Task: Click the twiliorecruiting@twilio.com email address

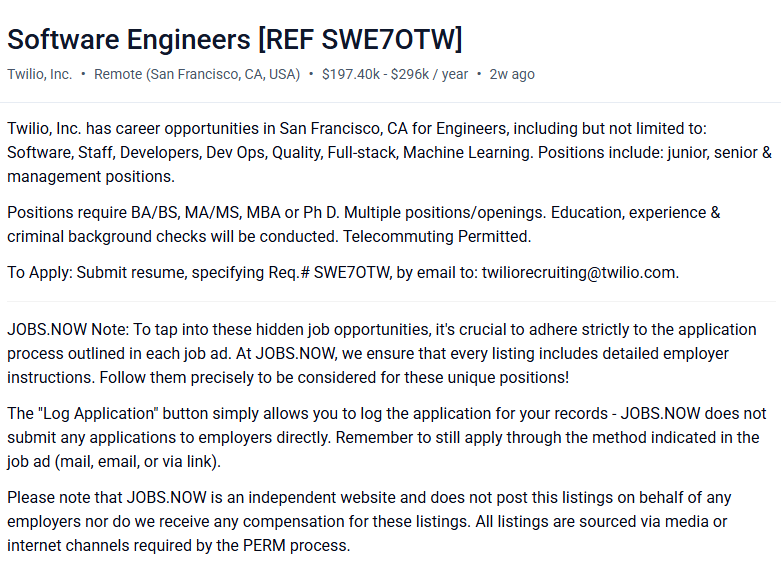Action: (579, 273)
